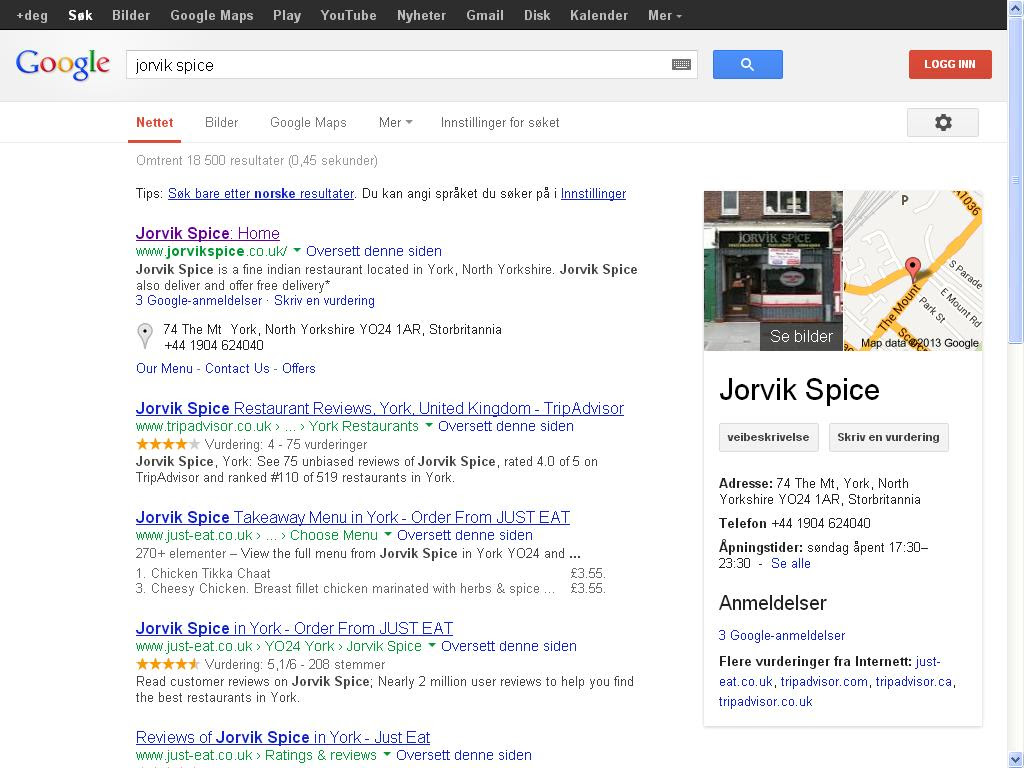1024x768 pixels.
Task: Open the Jorvik Spice: Home result
Action: (x=208, y=233)
